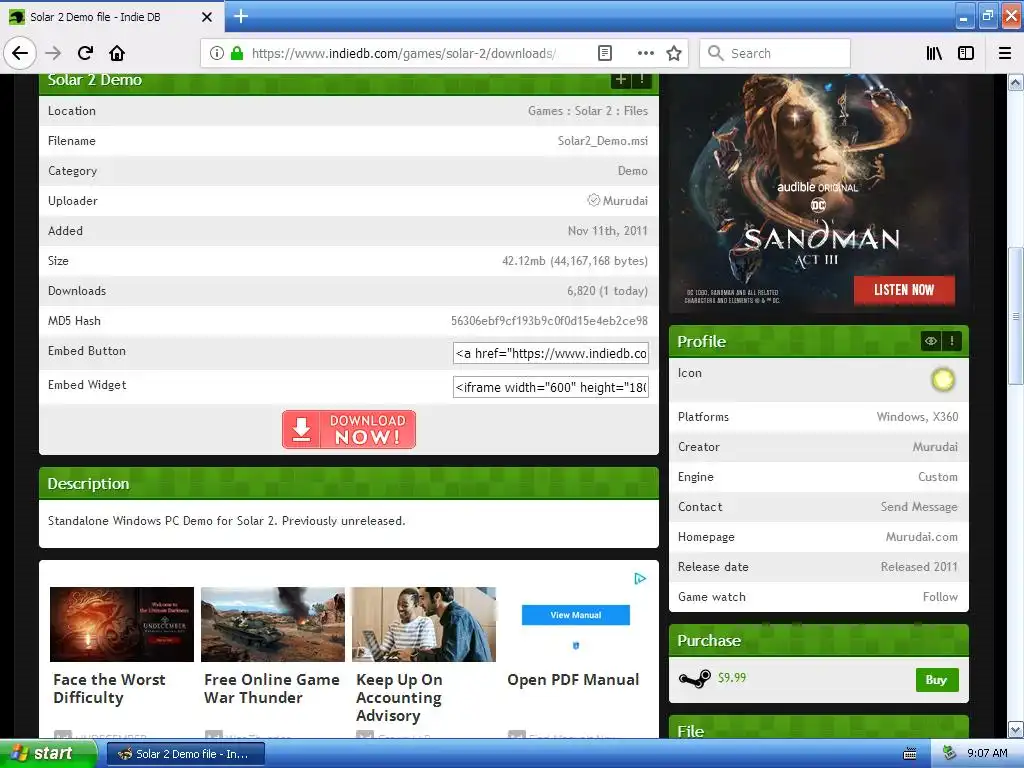Screen dimensions: 1024x768
Task: Click the forward navigation arrow
Action: coord(53,54)
